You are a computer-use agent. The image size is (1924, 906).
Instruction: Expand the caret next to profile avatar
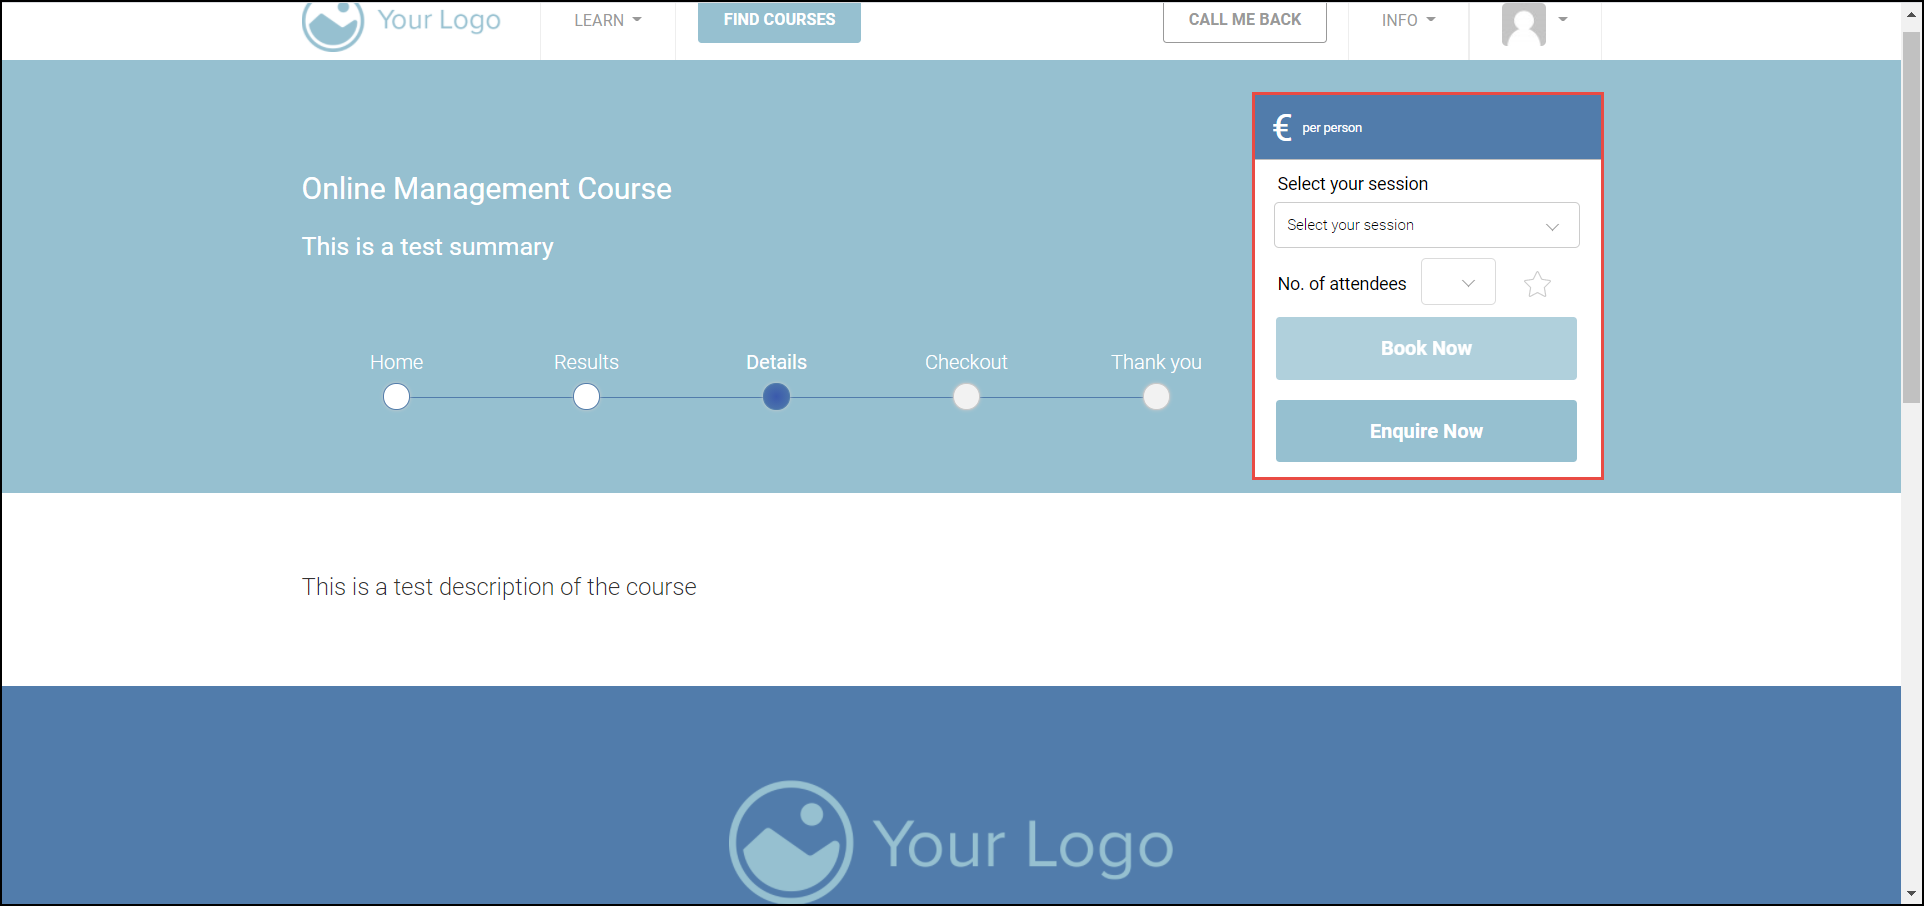click(x=1563, y=19)
